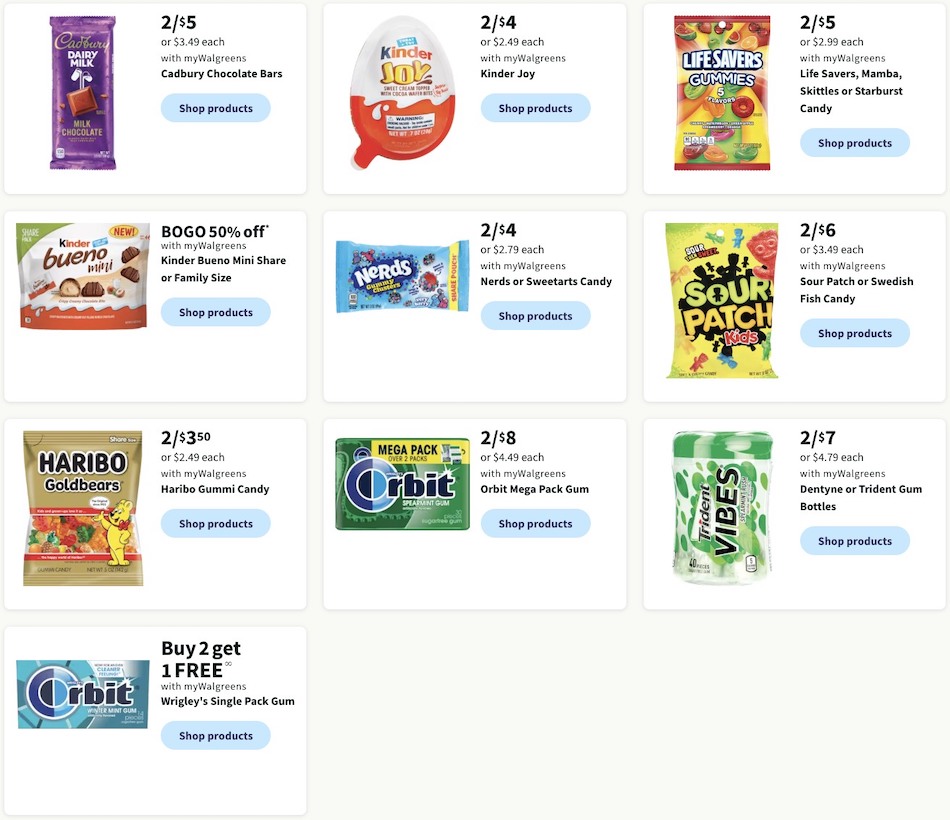Shop products for Sour Patch or Swedish Fish

click(855, 333)
